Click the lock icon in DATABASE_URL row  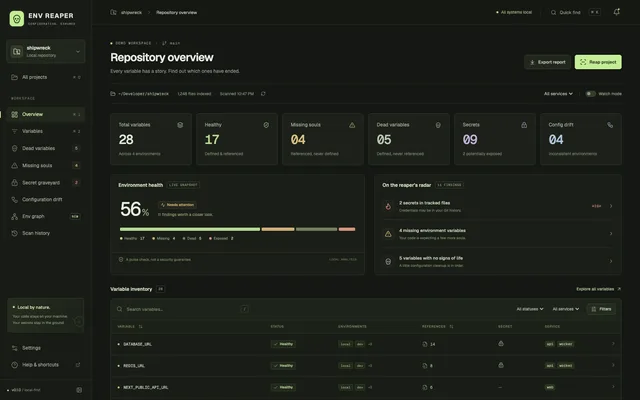click(x=501, y=344)
